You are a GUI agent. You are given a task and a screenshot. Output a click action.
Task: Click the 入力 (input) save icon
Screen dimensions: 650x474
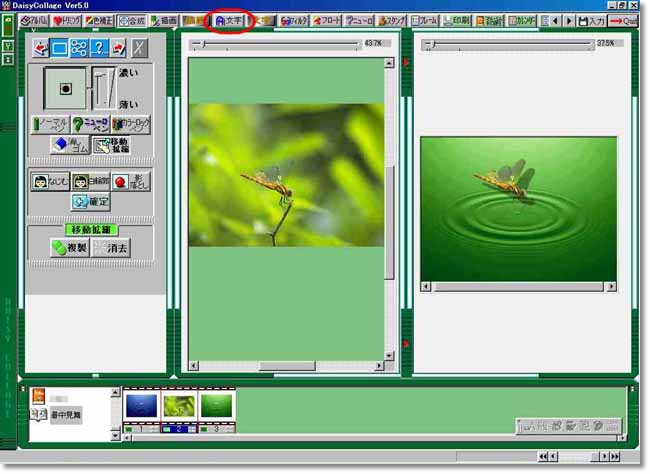pyautogui.click(x=591, y=21)
